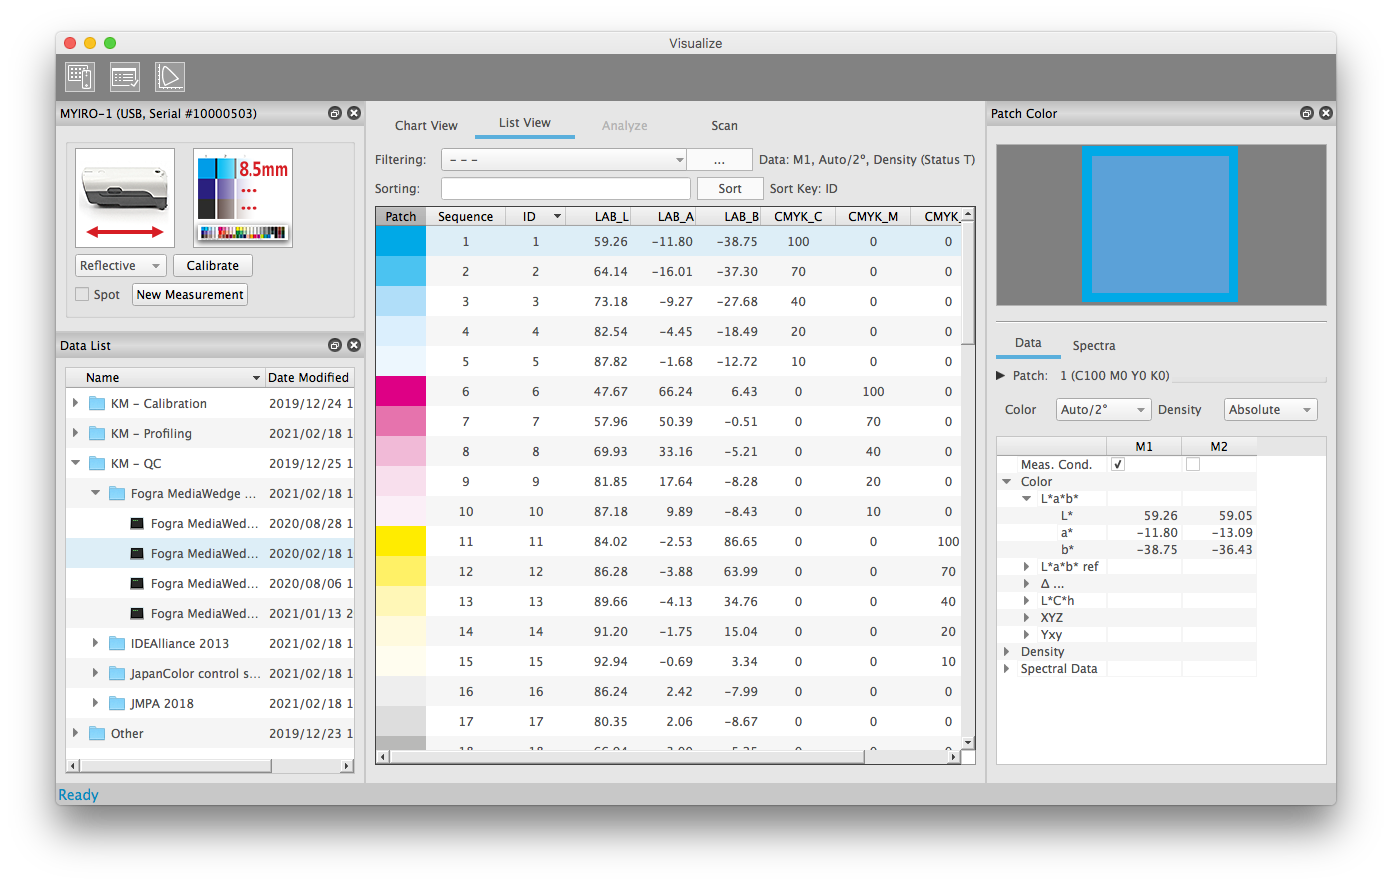Close the Data List panel
This screenshot has height=885, width=1392.
point(353,346)
